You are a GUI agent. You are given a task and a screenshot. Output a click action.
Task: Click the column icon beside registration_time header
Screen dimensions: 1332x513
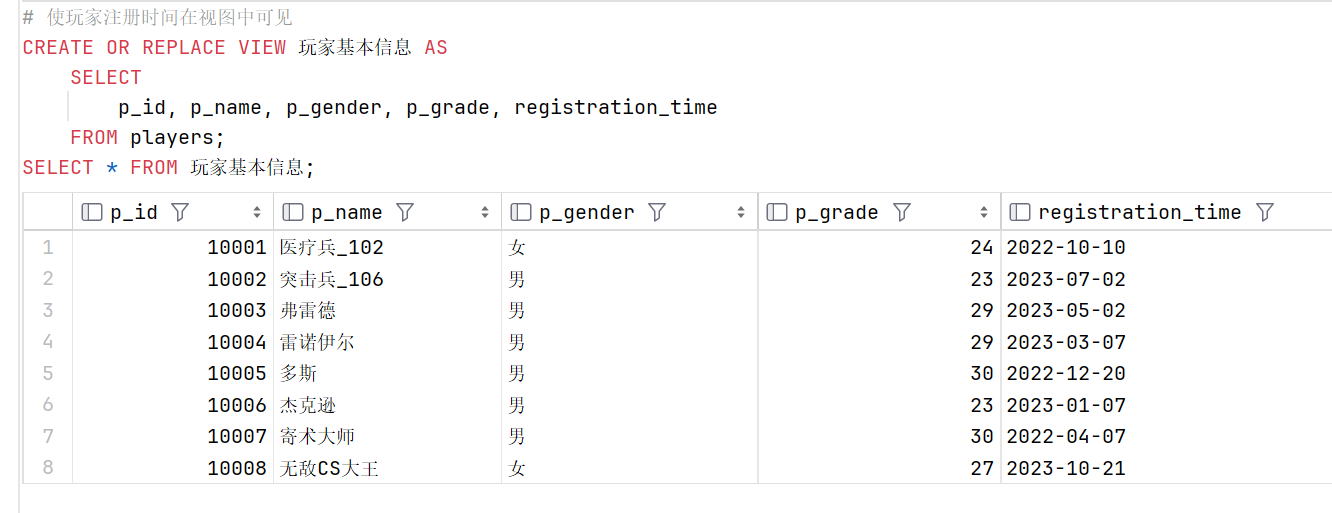1020,212
